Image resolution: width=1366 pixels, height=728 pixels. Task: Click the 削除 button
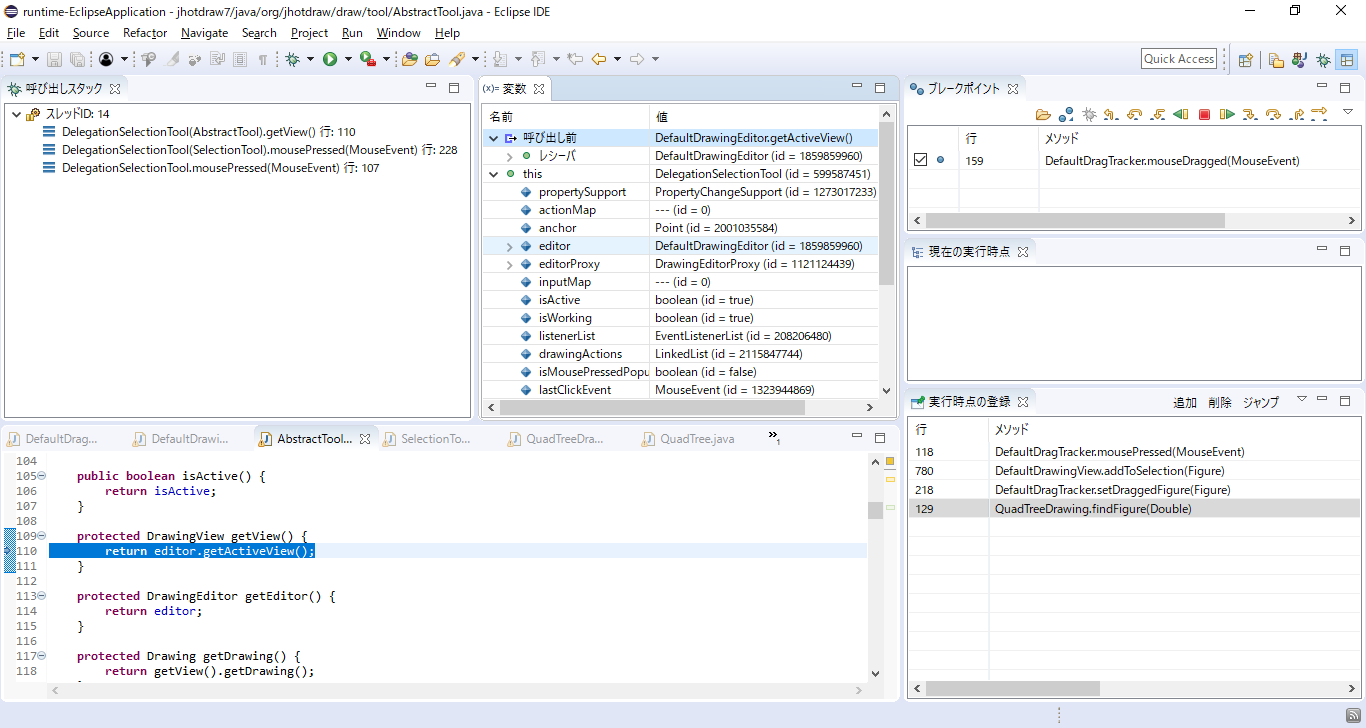point(1219,402)
